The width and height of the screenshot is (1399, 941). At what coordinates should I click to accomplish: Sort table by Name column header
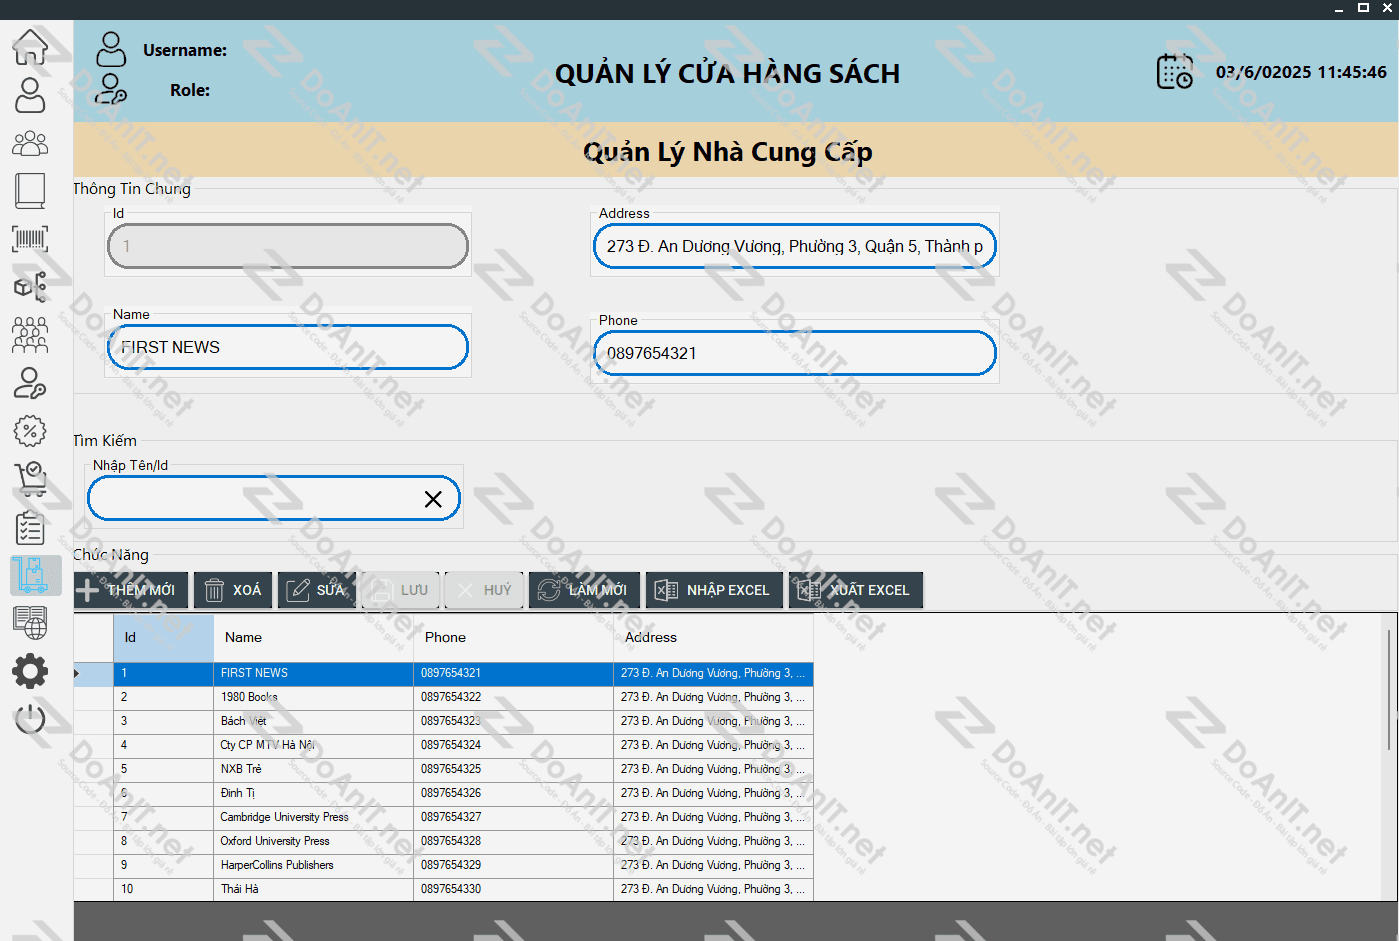click(312, 637)
